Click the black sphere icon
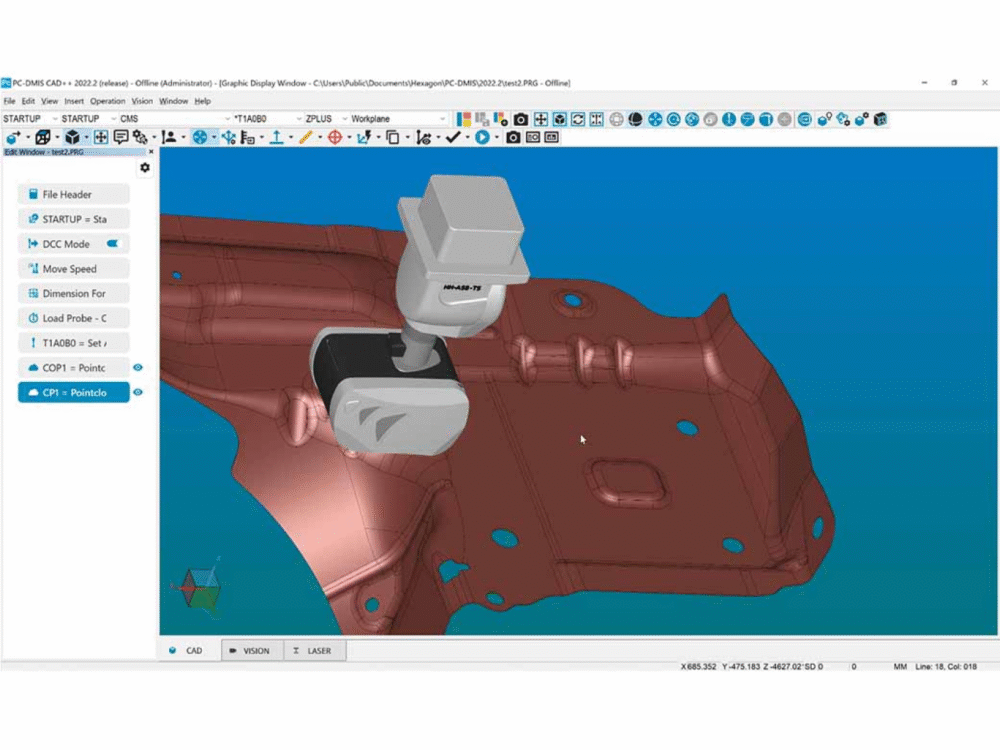Viewport: 1000px width, 750px height. tap(635, 119)
